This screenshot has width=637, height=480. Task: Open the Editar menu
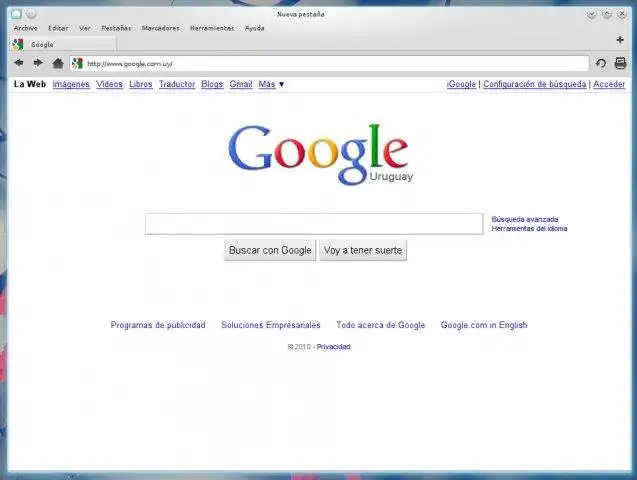click(58, 28)
